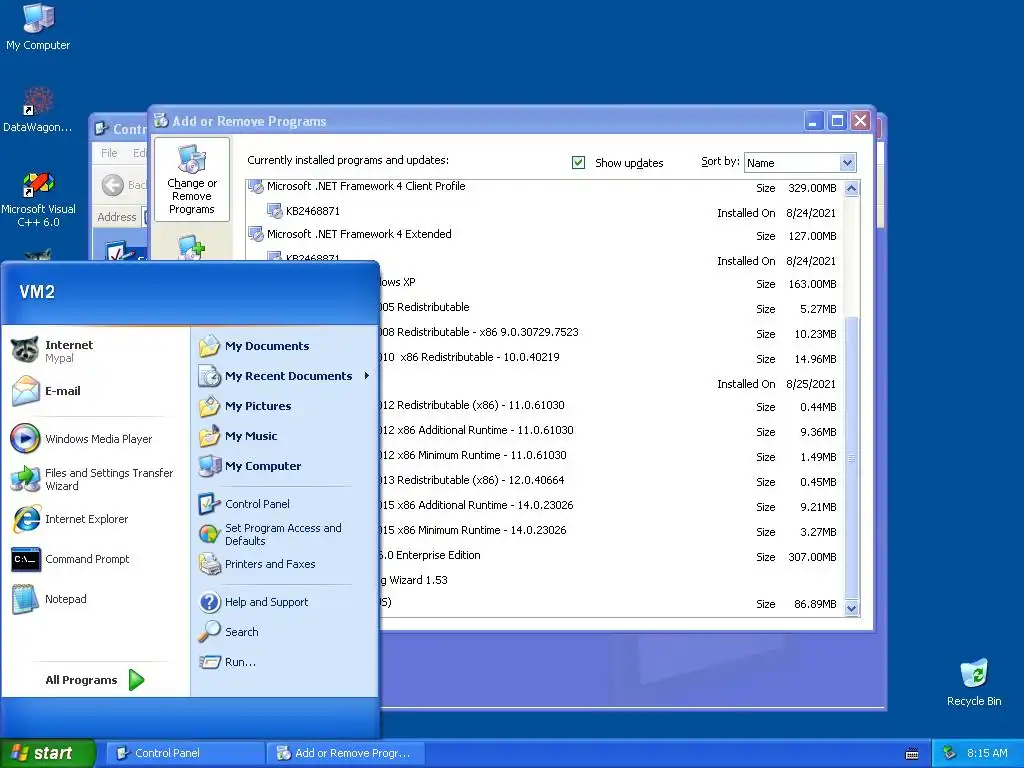Launch Windows Media Player
The width and height of the screenshot is (1024, 768).
pos(82,439)
